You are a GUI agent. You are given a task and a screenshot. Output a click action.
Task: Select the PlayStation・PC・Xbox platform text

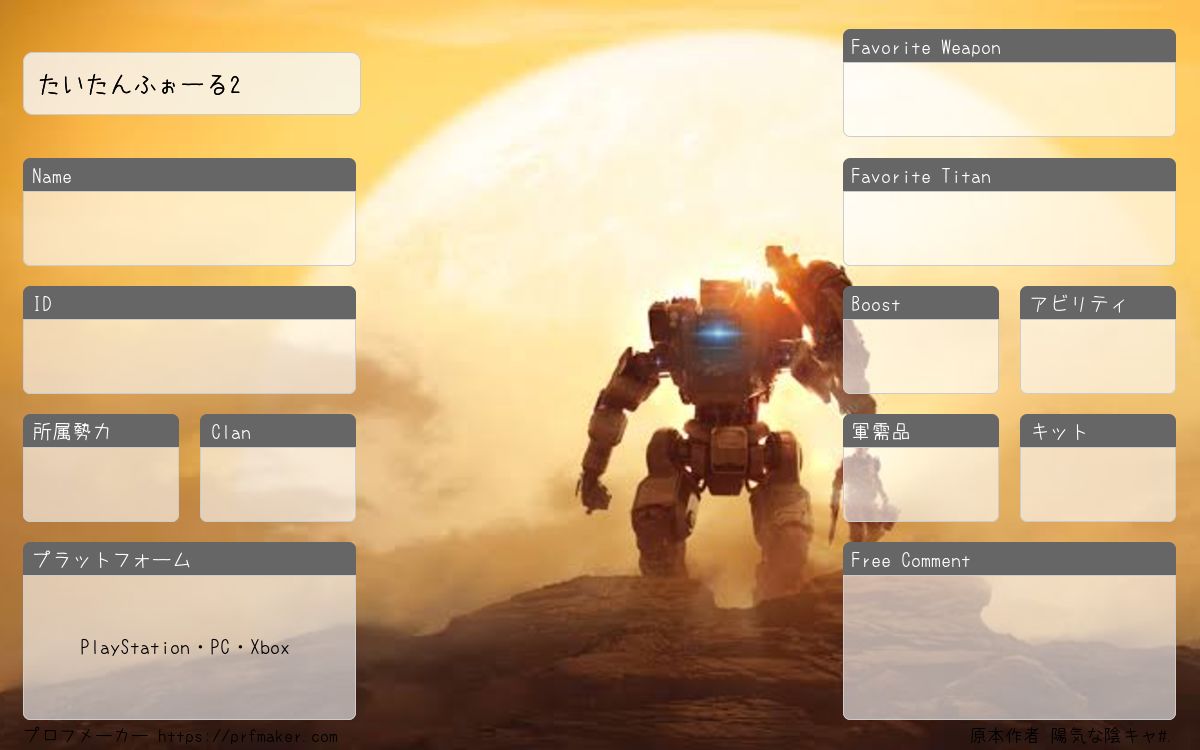[x=185, y=648]
